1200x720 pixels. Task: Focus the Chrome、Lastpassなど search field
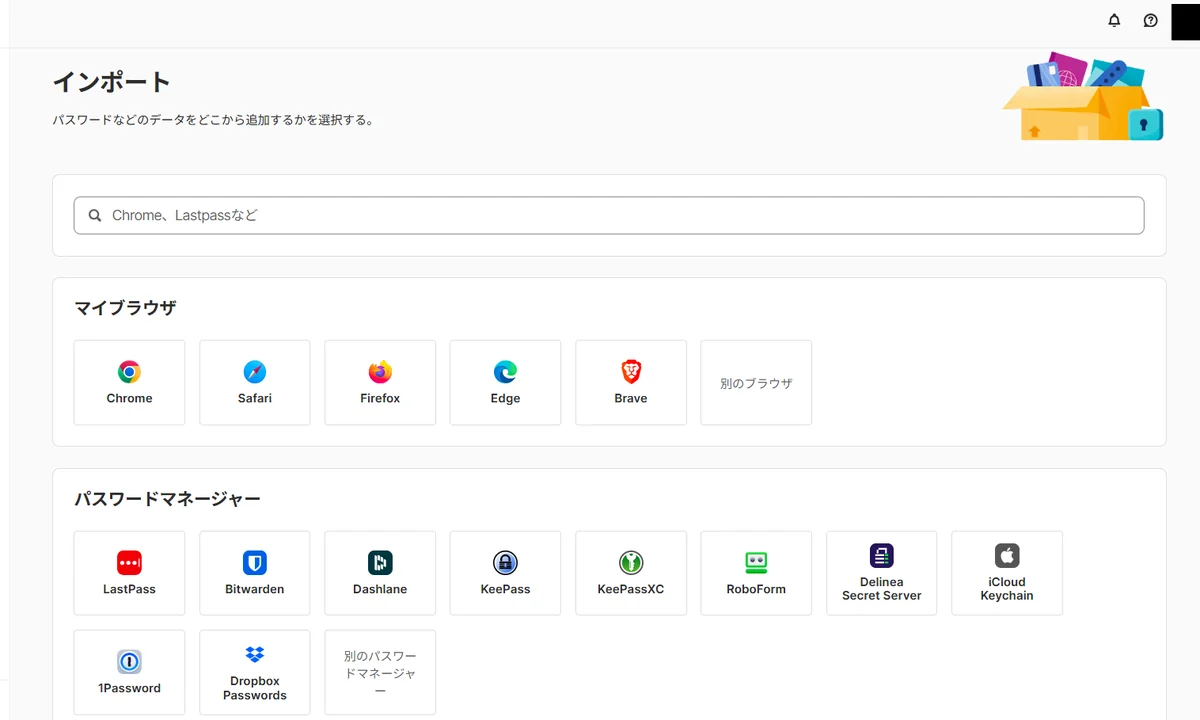[x=609, y=215]
